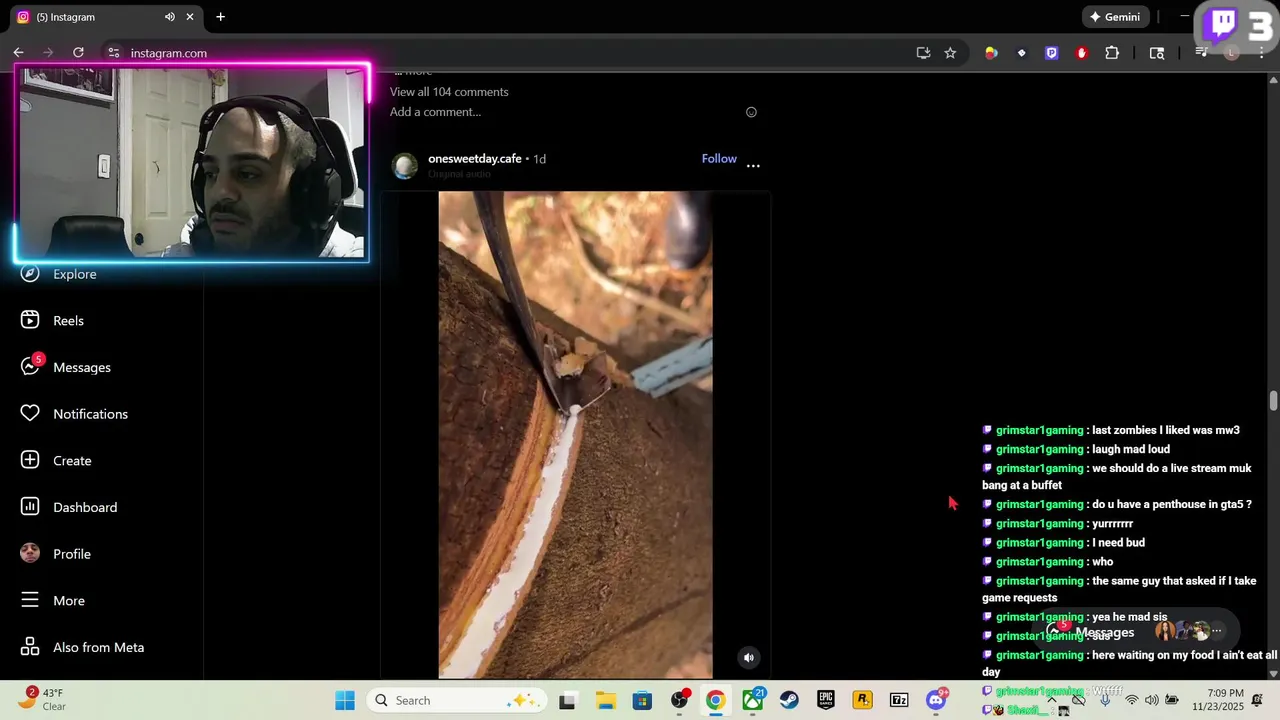Click the dark diamond extension icon

click(x=1021, y=53)
